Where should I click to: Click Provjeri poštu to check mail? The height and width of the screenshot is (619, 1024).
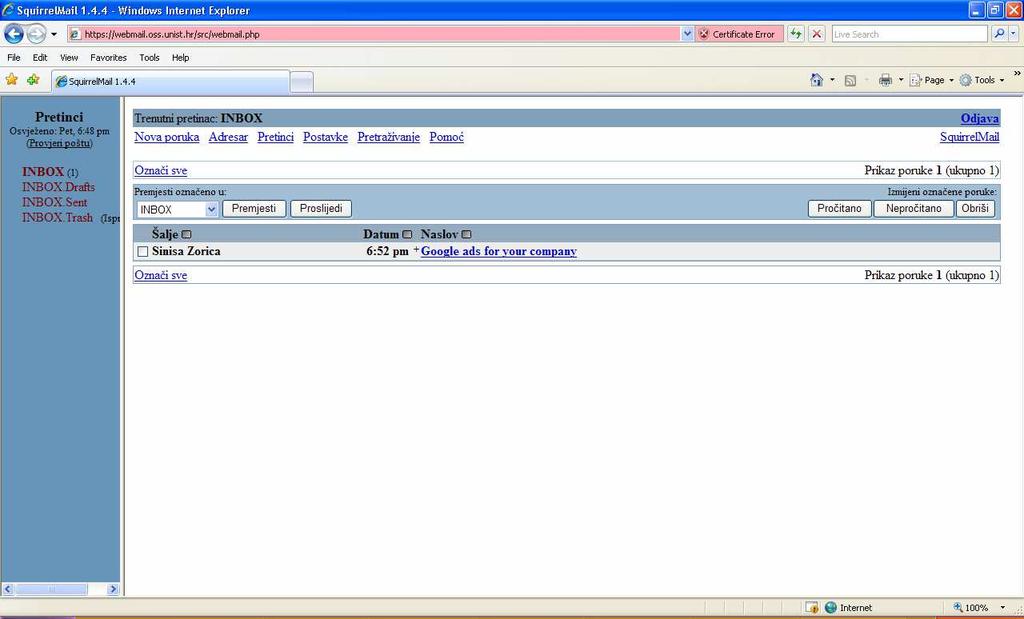pyautogui.click(x=59, y=143)
